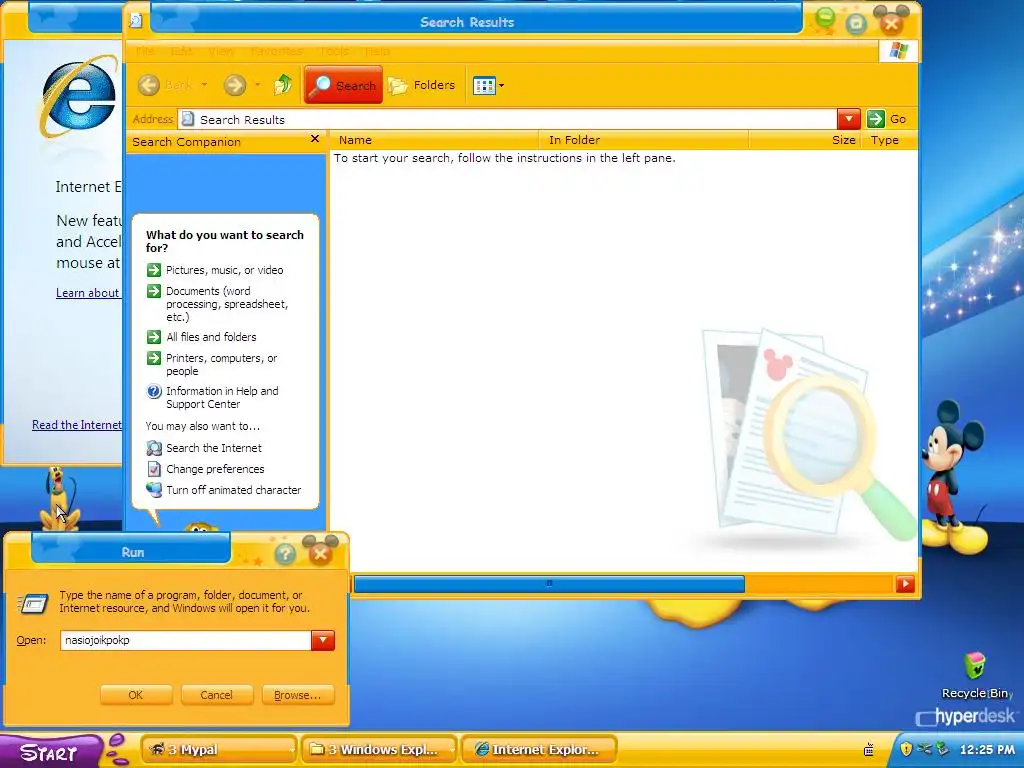Click Browse... in the Run dialog
1024x768 pixels.
(298, 695)
